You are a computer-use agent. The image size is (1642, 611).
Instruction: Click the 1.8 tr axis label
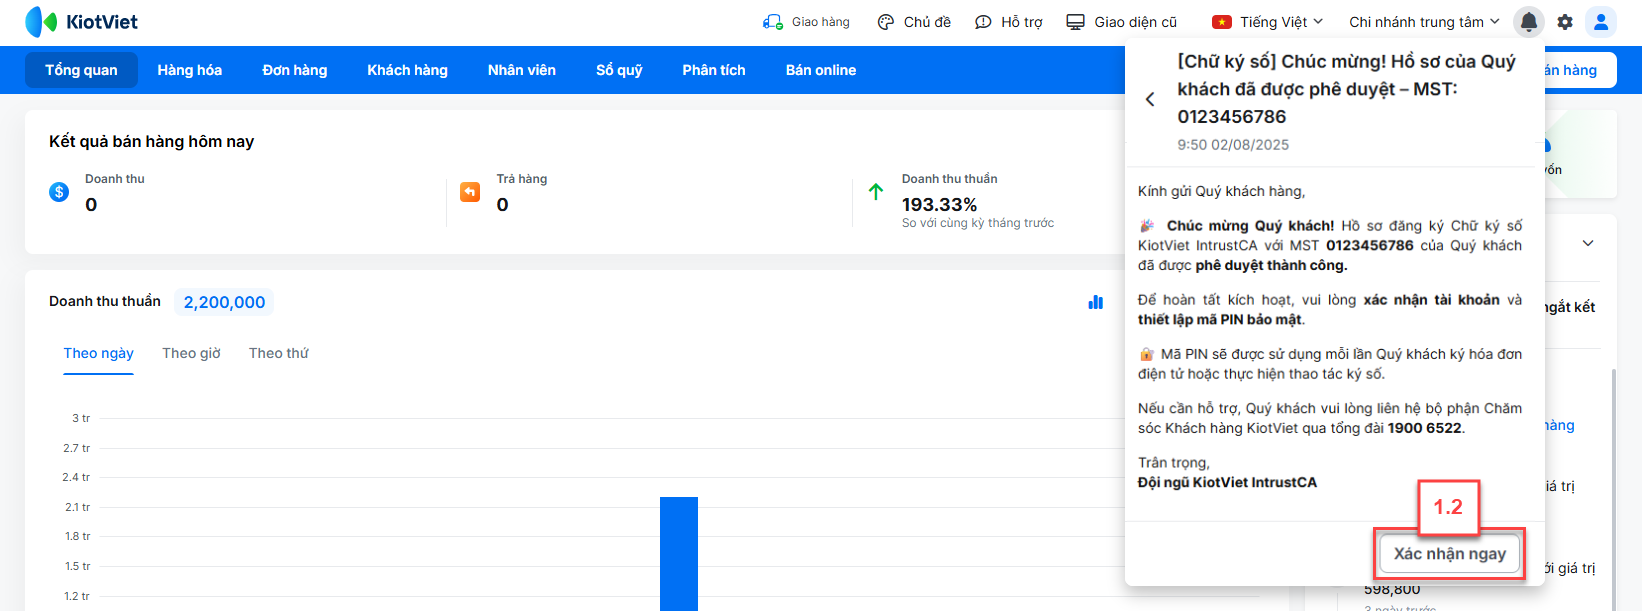77,536
